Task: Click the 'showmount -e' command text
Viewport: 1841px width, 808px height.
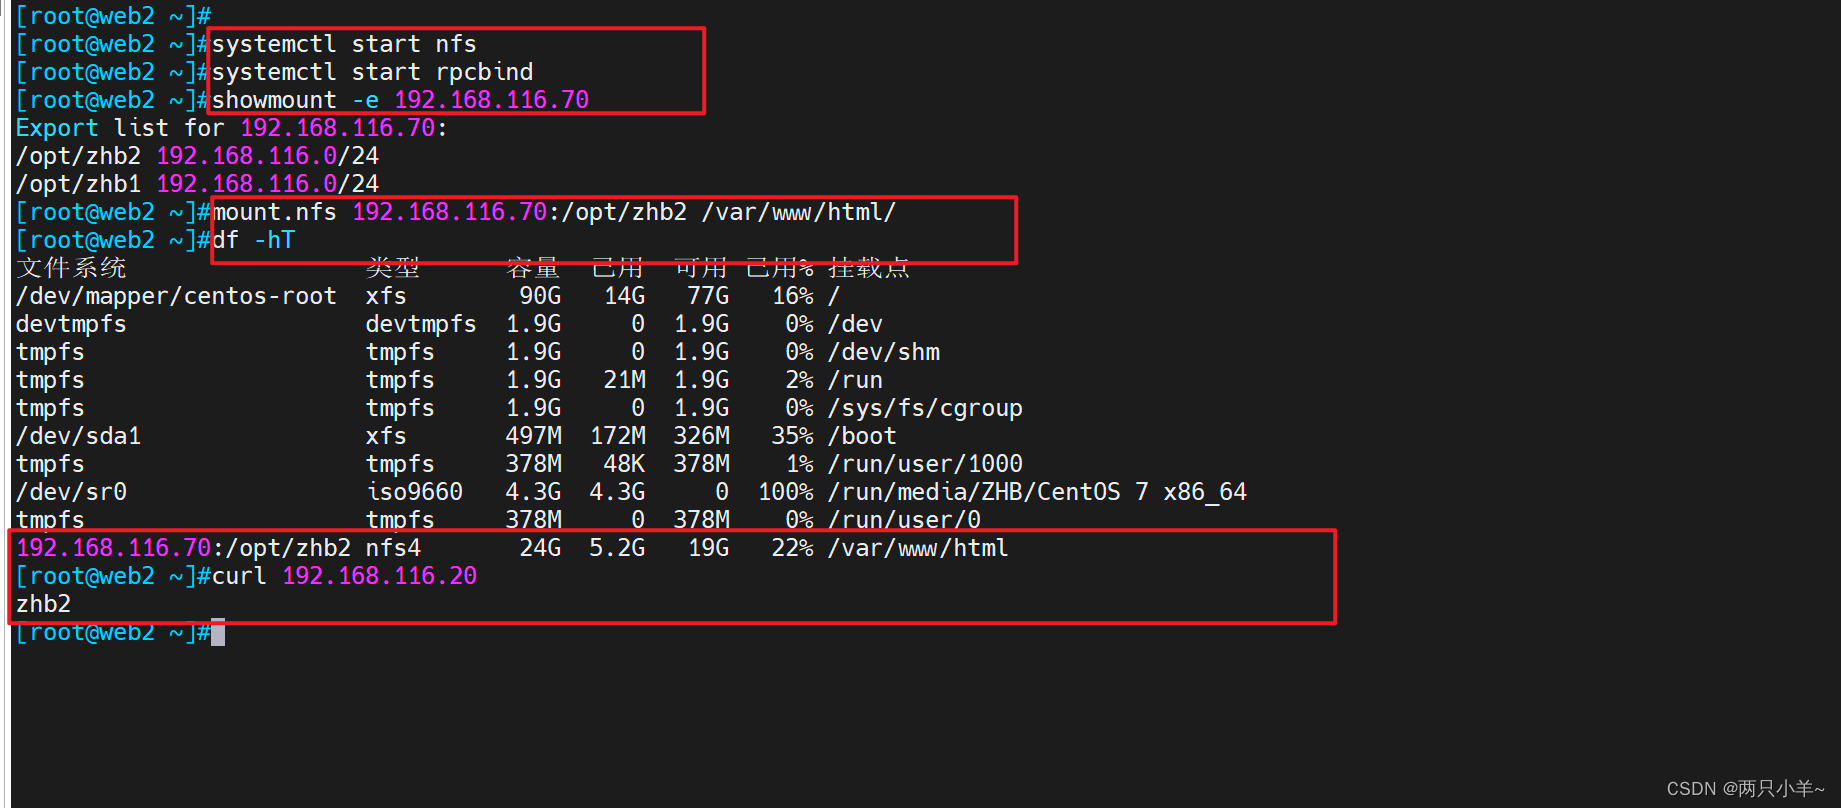Action: [x=296, y=100]
